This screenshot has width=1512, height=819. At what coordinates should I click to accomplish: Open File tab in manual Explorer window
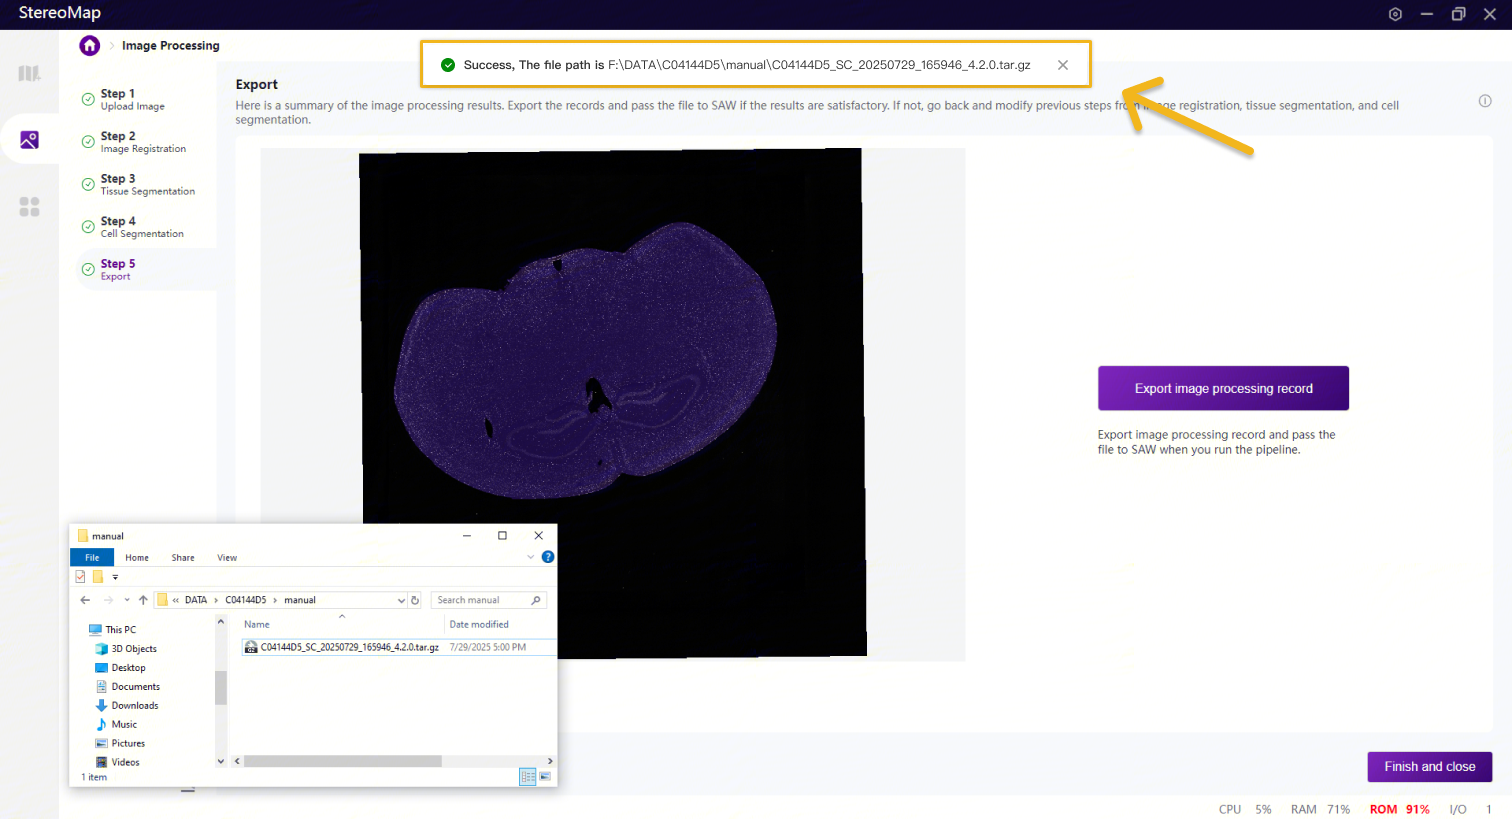point(92,558)
